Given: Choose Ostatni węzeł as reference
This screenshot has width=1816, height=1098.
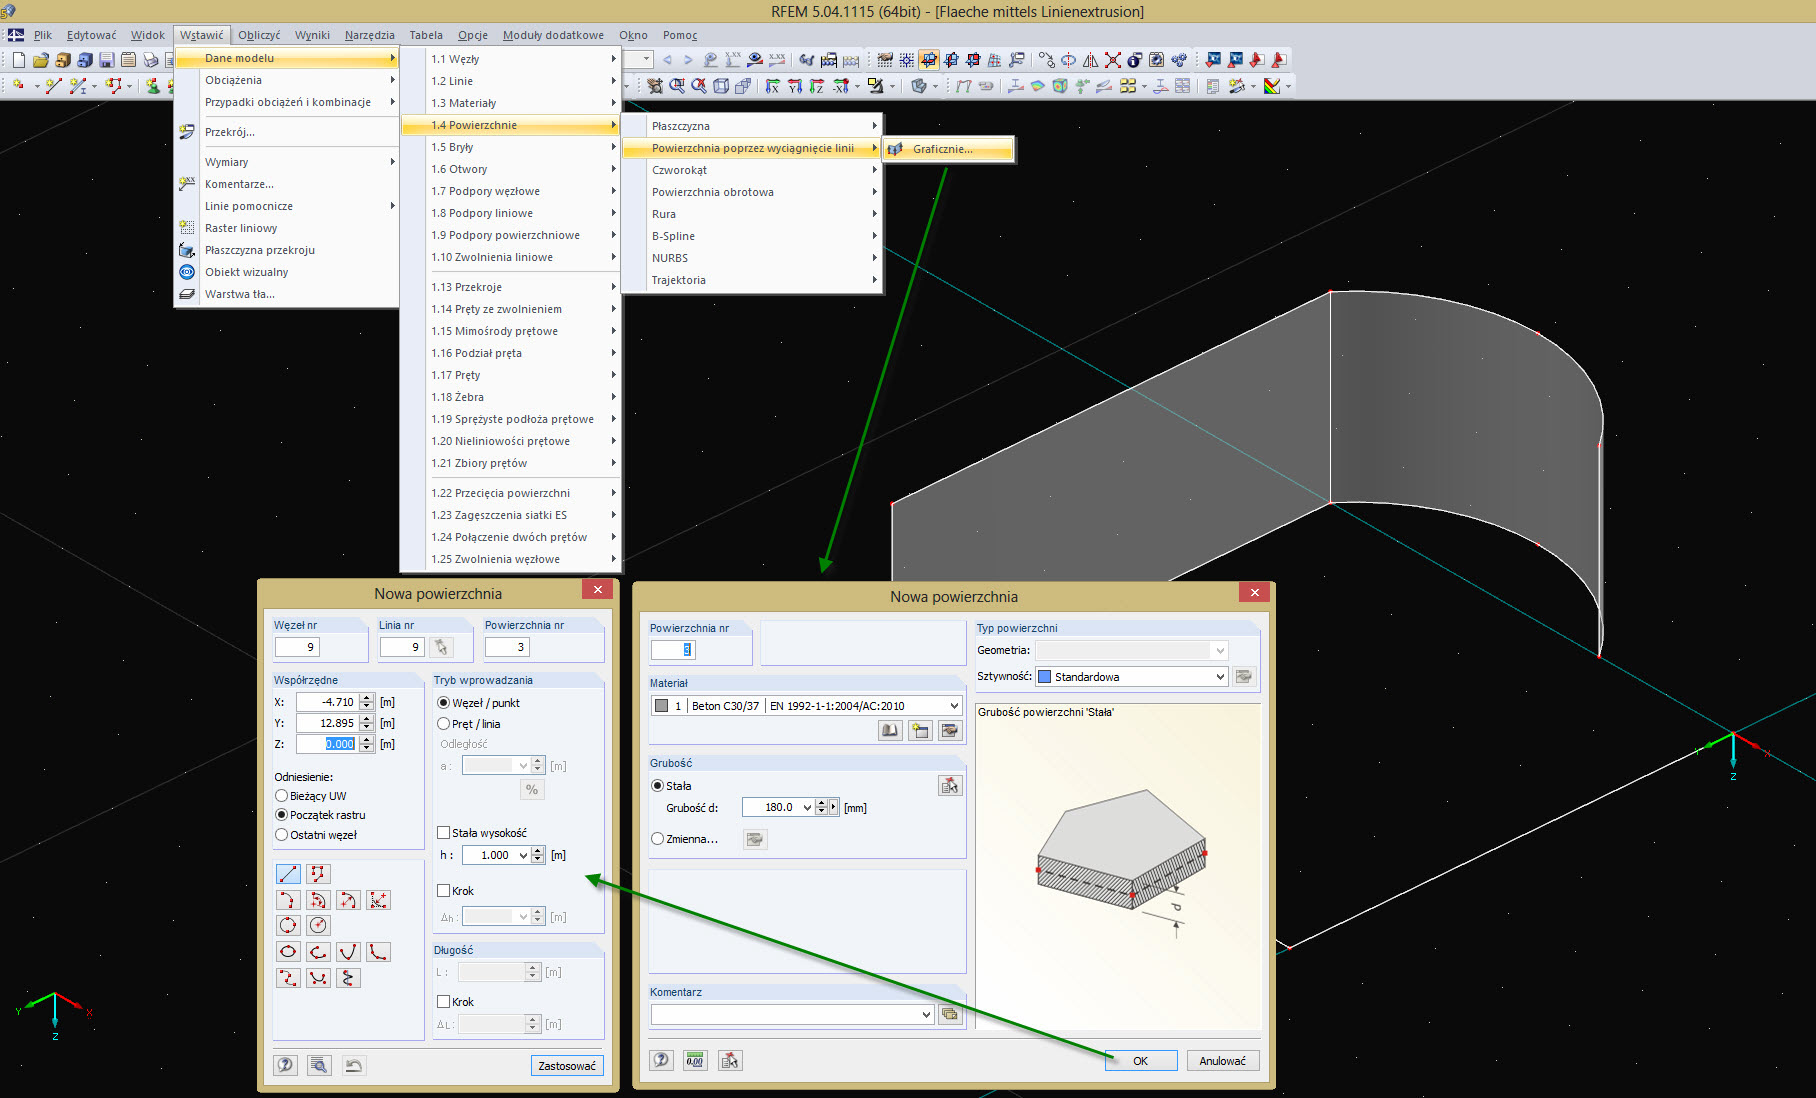Looking at the screenshot, I should point(282,835).
